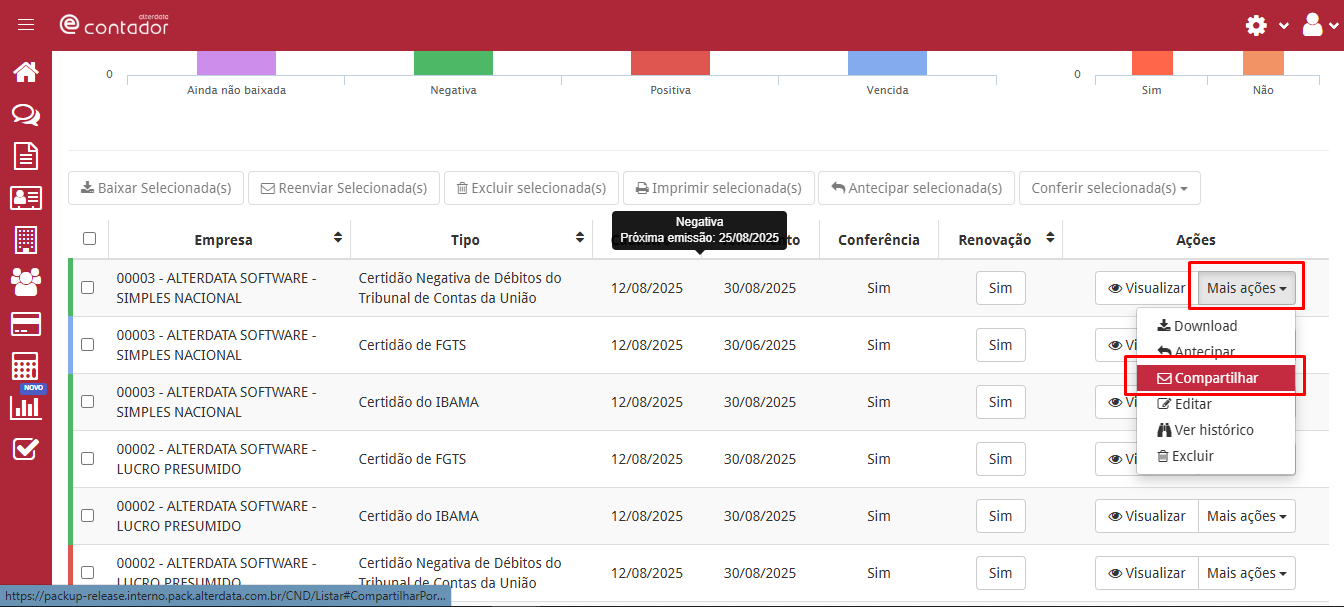Toggle the select-all checkbox in header

click(x=89, y=238)
